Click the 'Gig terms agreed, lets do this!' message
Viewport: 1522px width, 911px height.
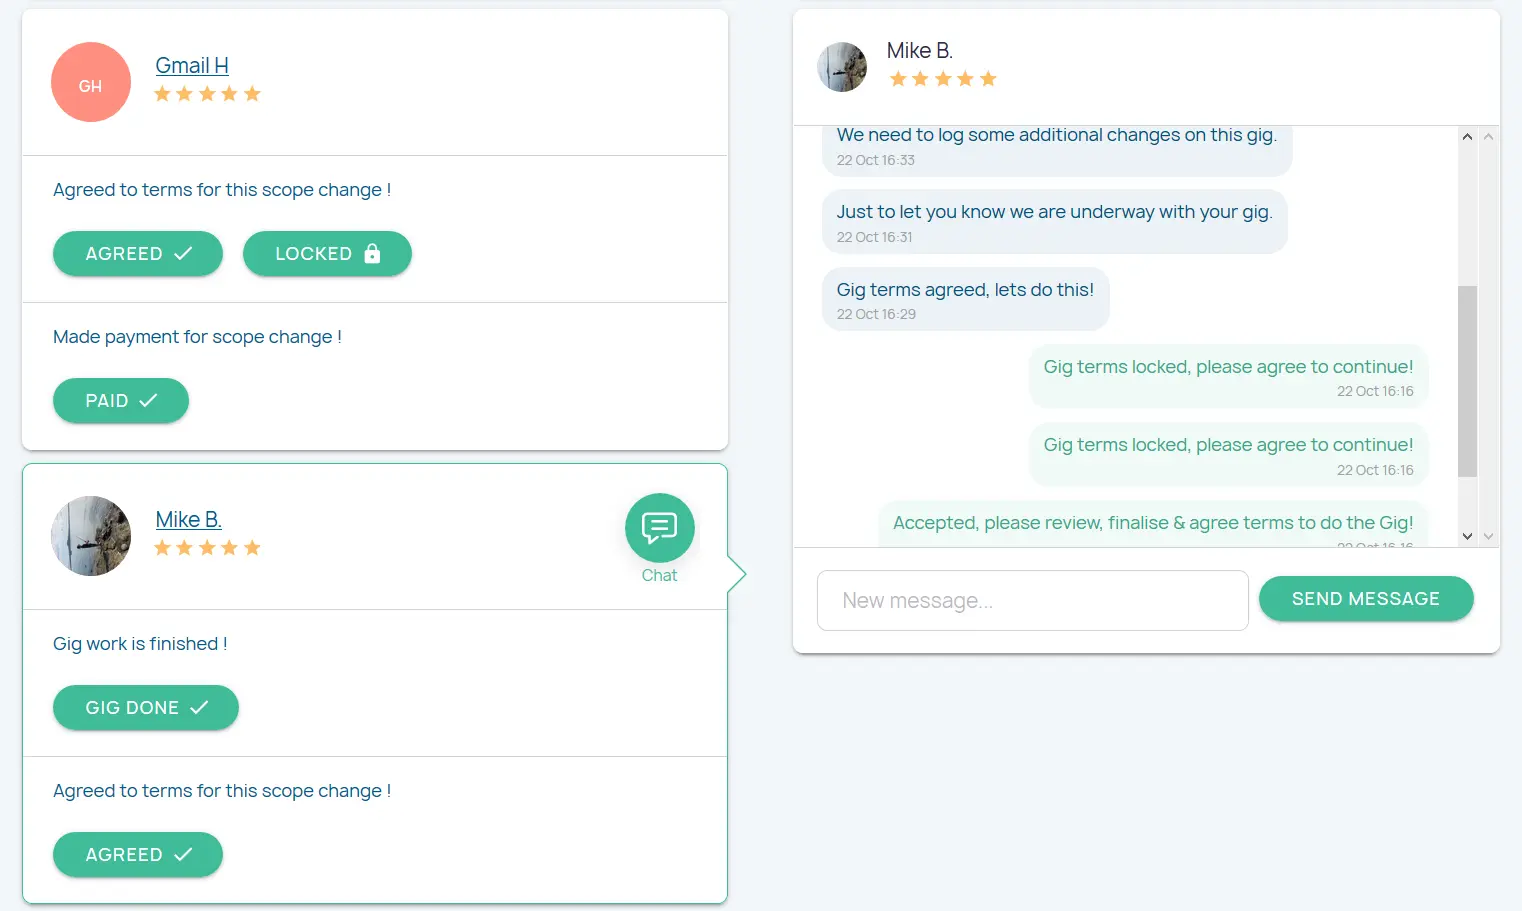tap(965, 298)
